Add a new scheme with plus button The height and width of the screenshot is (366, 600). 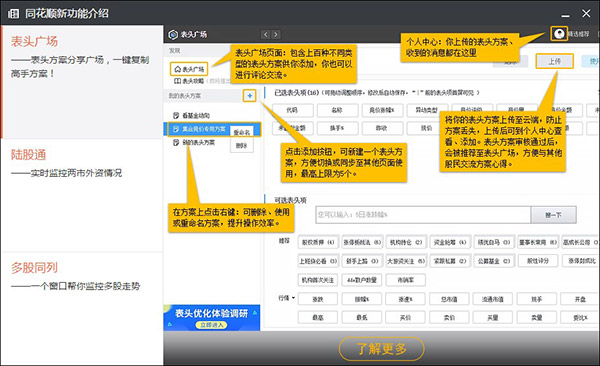tap(249, 96)
